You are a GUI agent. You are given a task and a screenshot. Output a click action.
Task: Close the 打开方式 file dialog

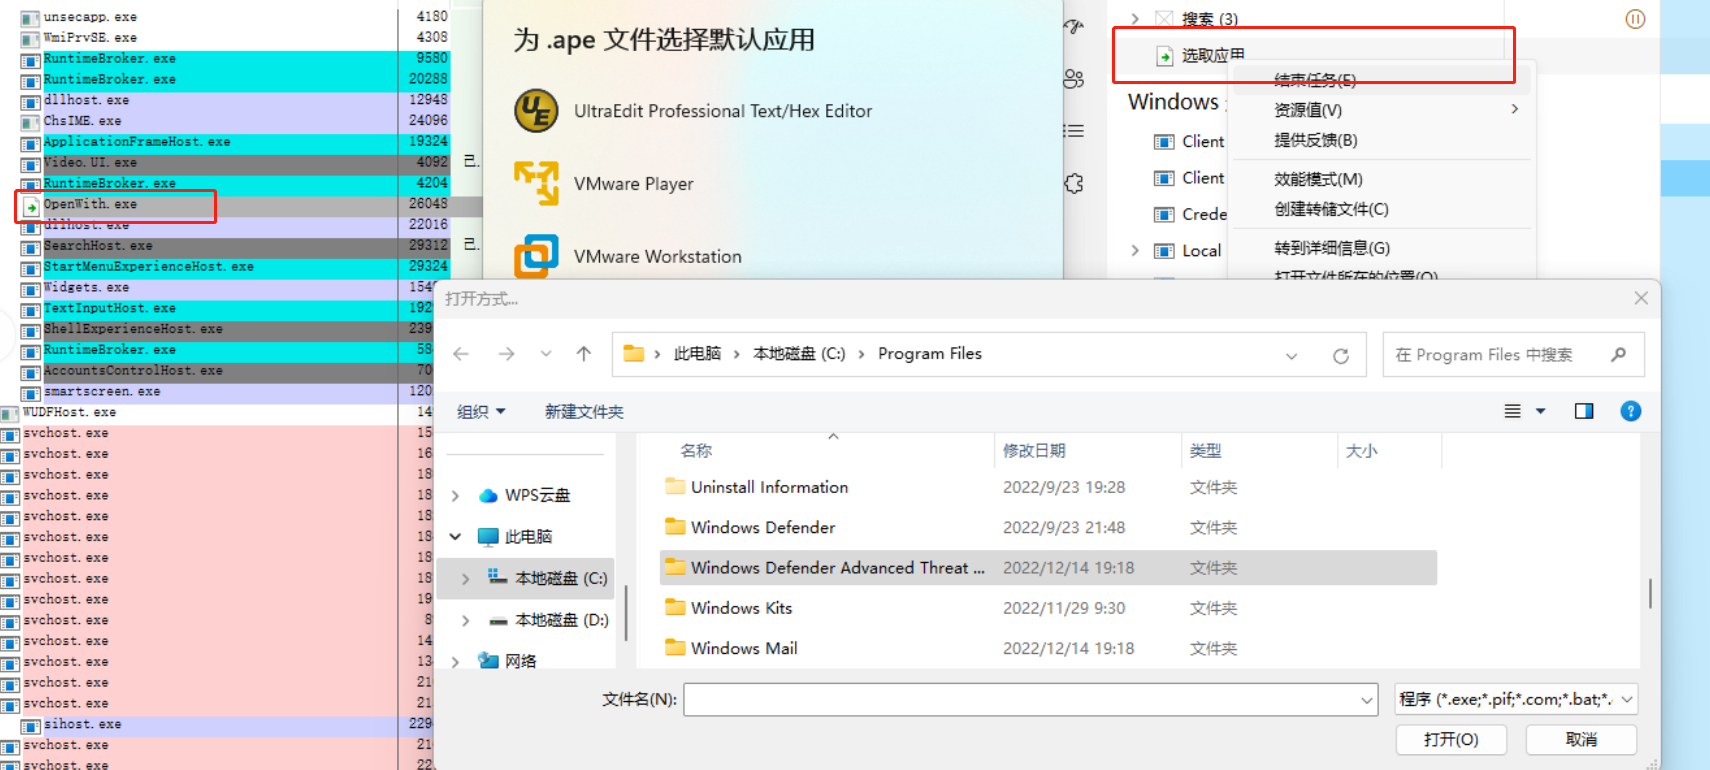click(x=1641, y=298)
